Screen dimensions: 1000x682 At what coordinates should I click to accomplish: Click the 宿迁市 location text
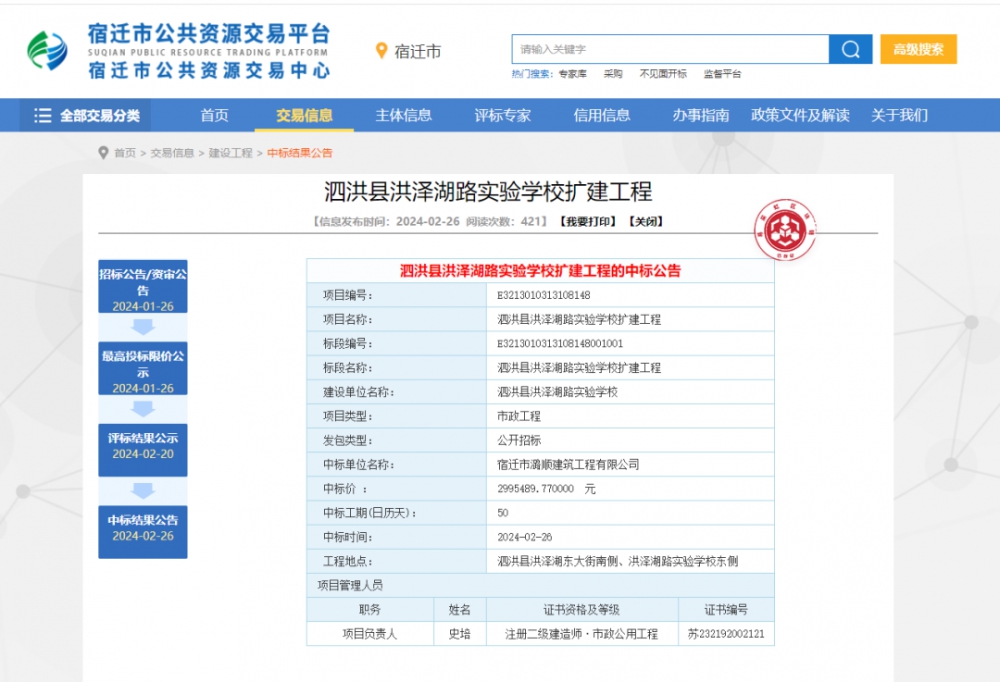418,52
